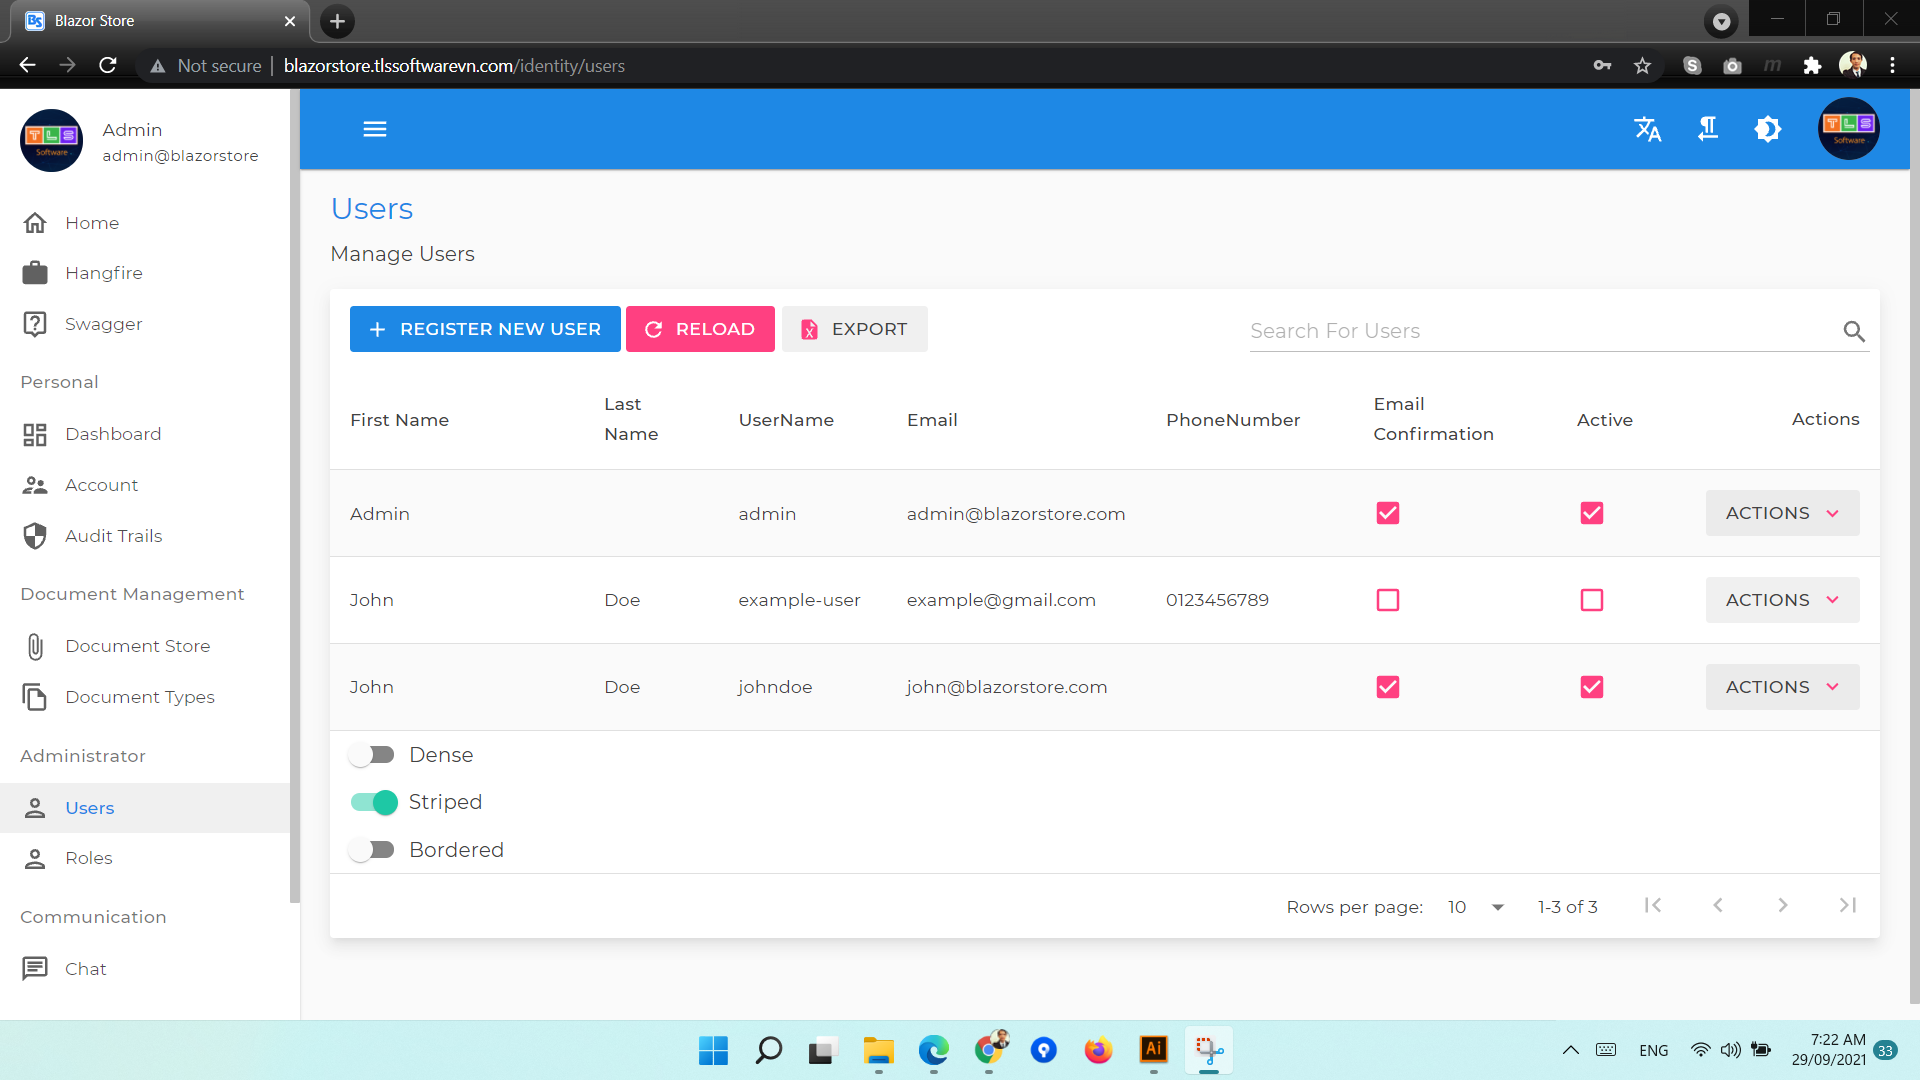Open the profile avatar in header
The height and width of the screenshot is (1080, 1920).
(x=1848, y=129)
